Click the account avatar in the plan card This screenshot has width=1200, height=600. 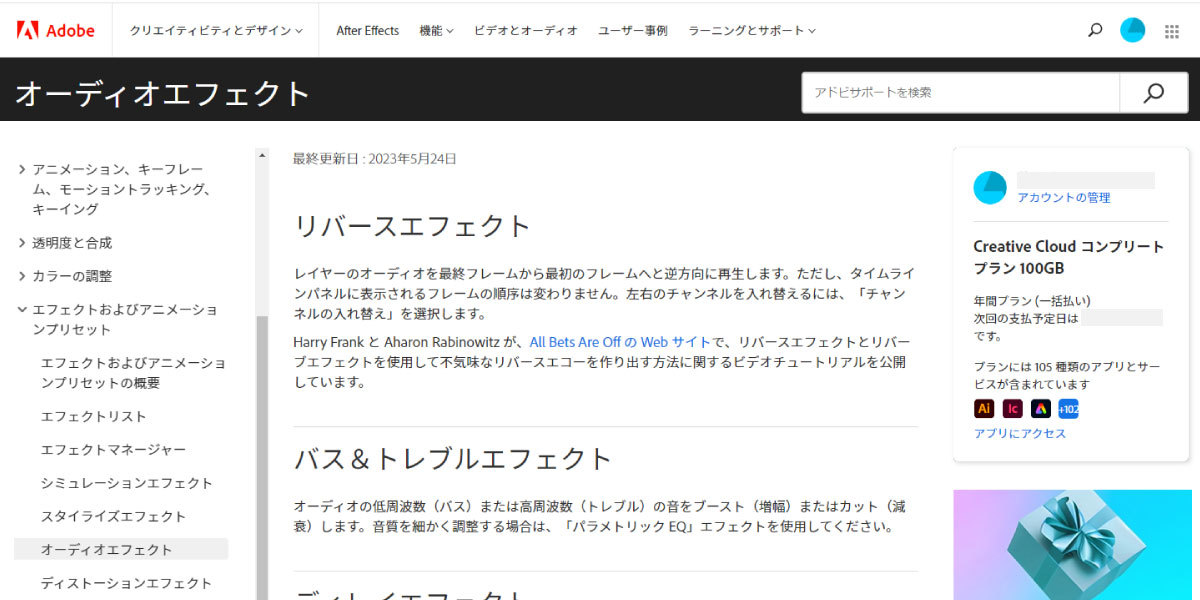pos(990,187)
